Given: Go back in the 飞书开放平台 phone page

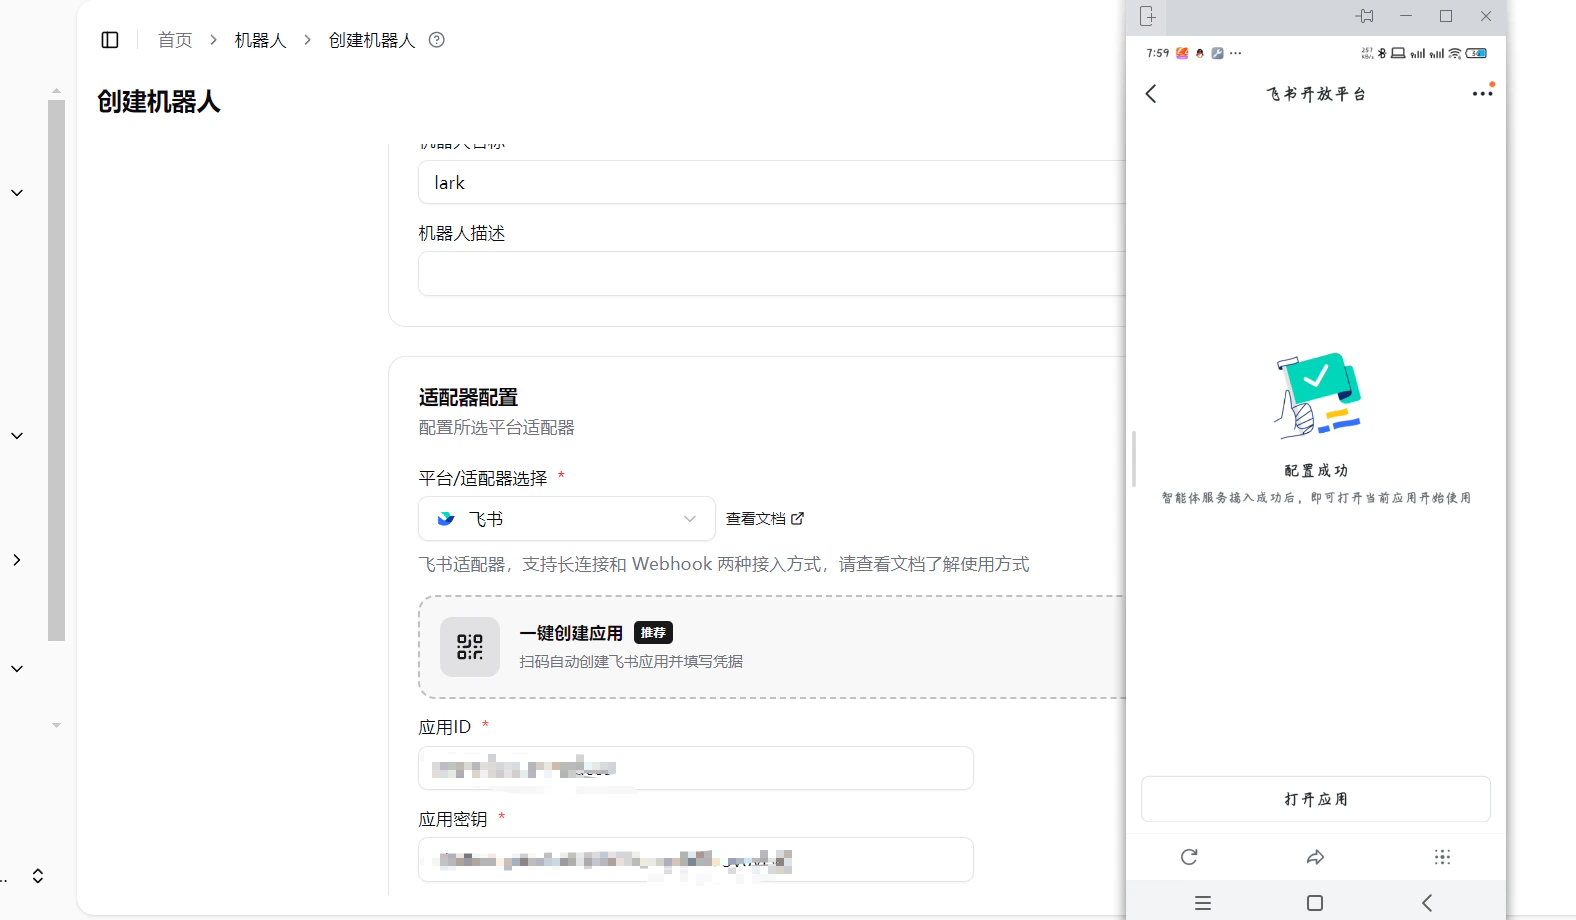Looking at the screenshot, I should (x=1151, y=94).
